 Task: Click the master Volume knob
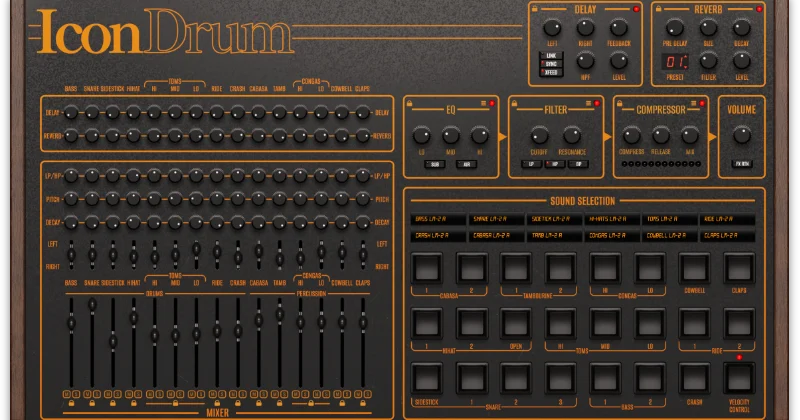742,135
